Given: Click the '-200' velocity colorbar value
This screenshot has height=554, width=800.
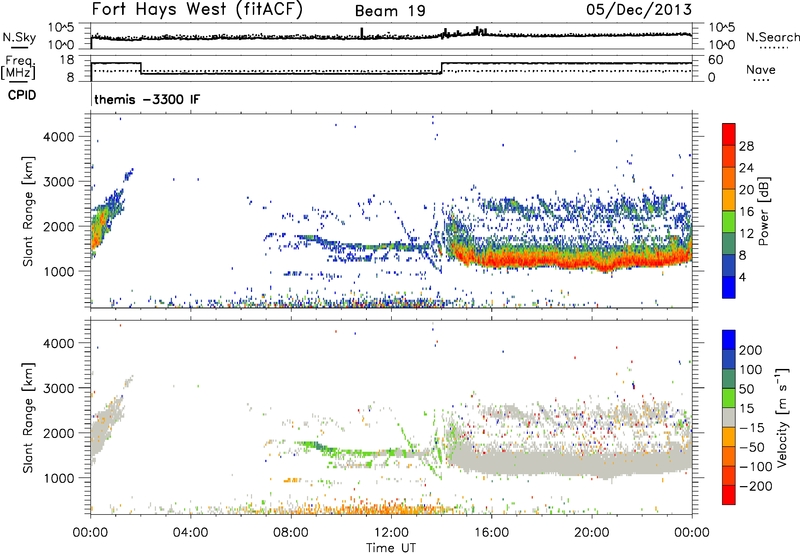Looking at the screenshot, I should (x=756, y=486).
